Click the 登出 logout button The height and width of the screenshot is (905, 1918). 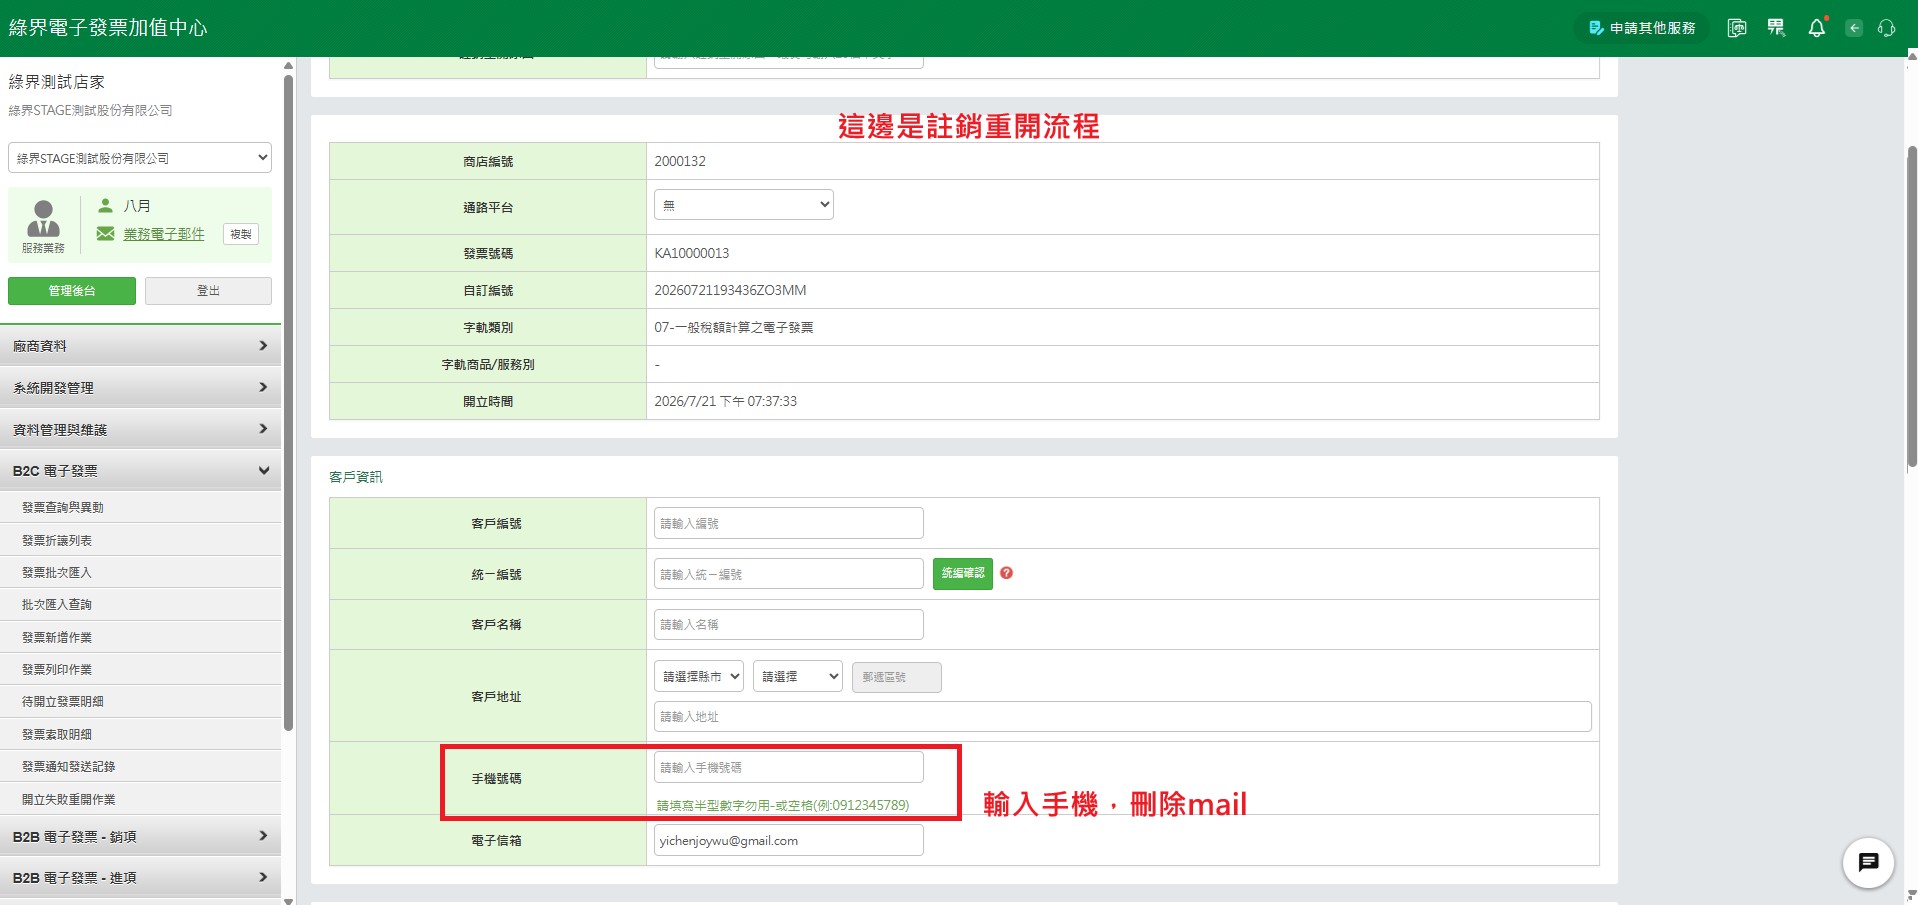pyautogui.click(x=208, y=291)
